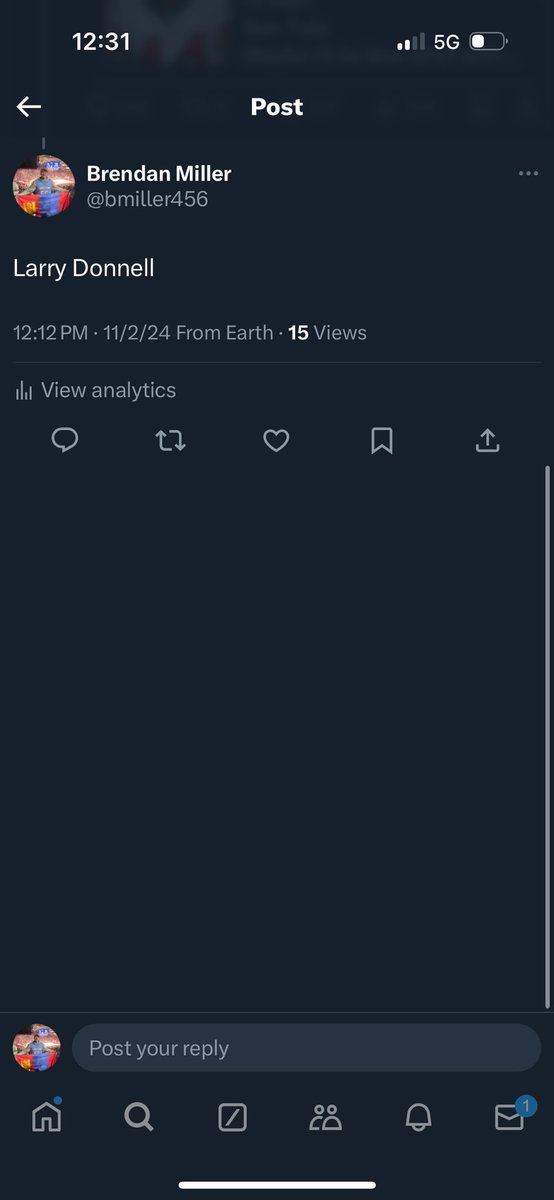This screenshot has height=1200, width=554.
Task: Tap the share upload icon
Action: (x=487, y=440)
